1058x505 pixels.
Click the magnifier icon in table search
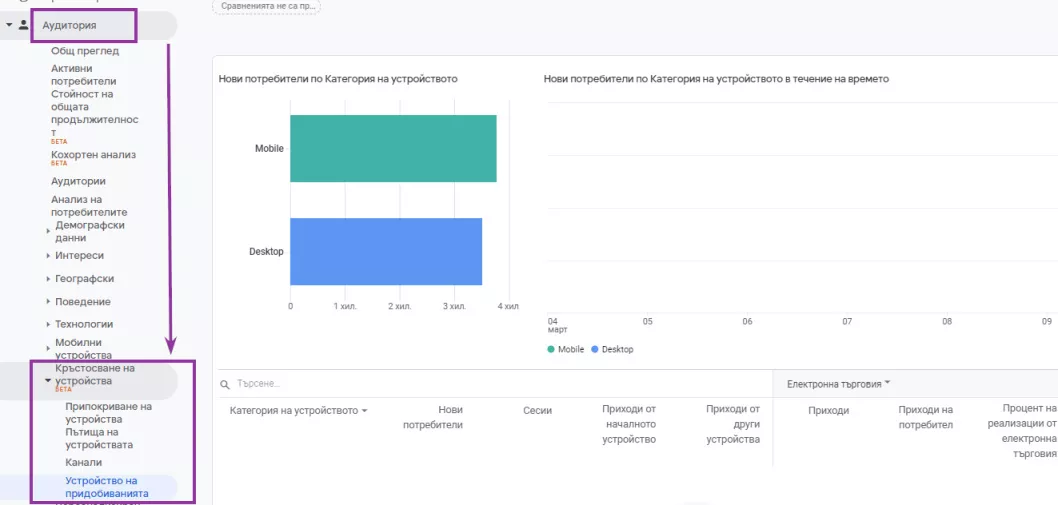pyautogui.click(x=225, y=384)
